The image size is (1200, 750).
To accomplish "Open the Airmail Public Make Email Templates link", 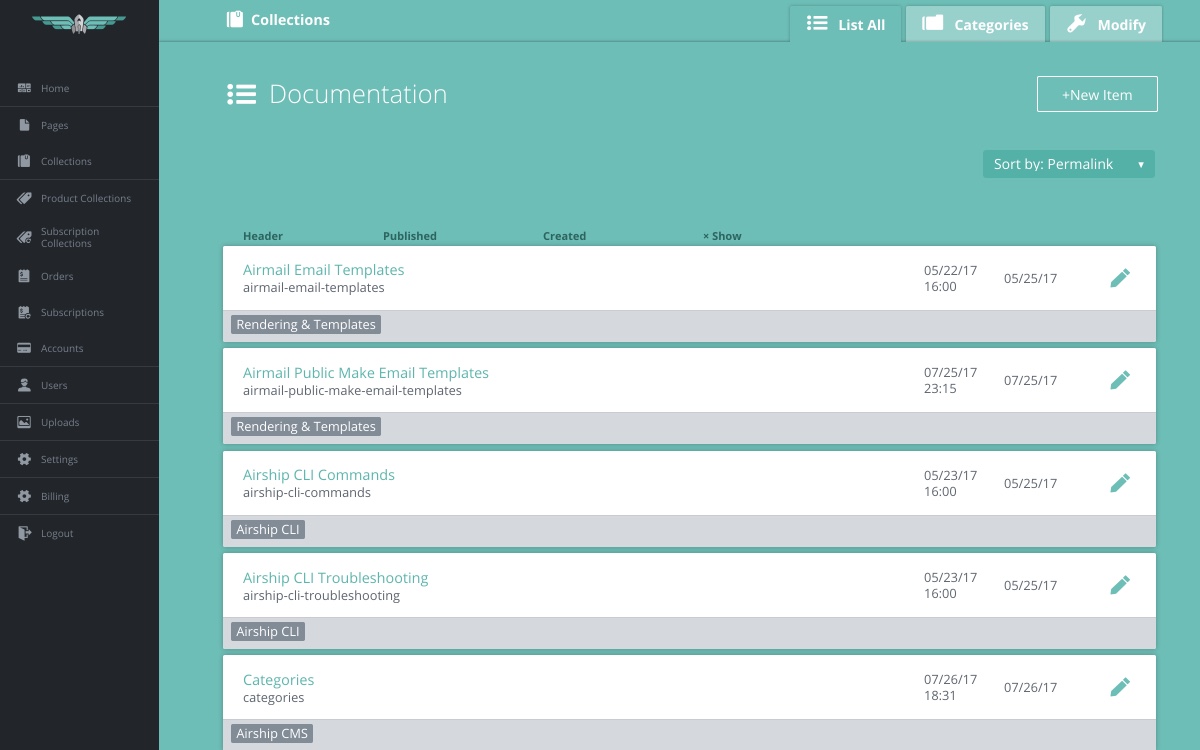I will (x=365, y=373).
